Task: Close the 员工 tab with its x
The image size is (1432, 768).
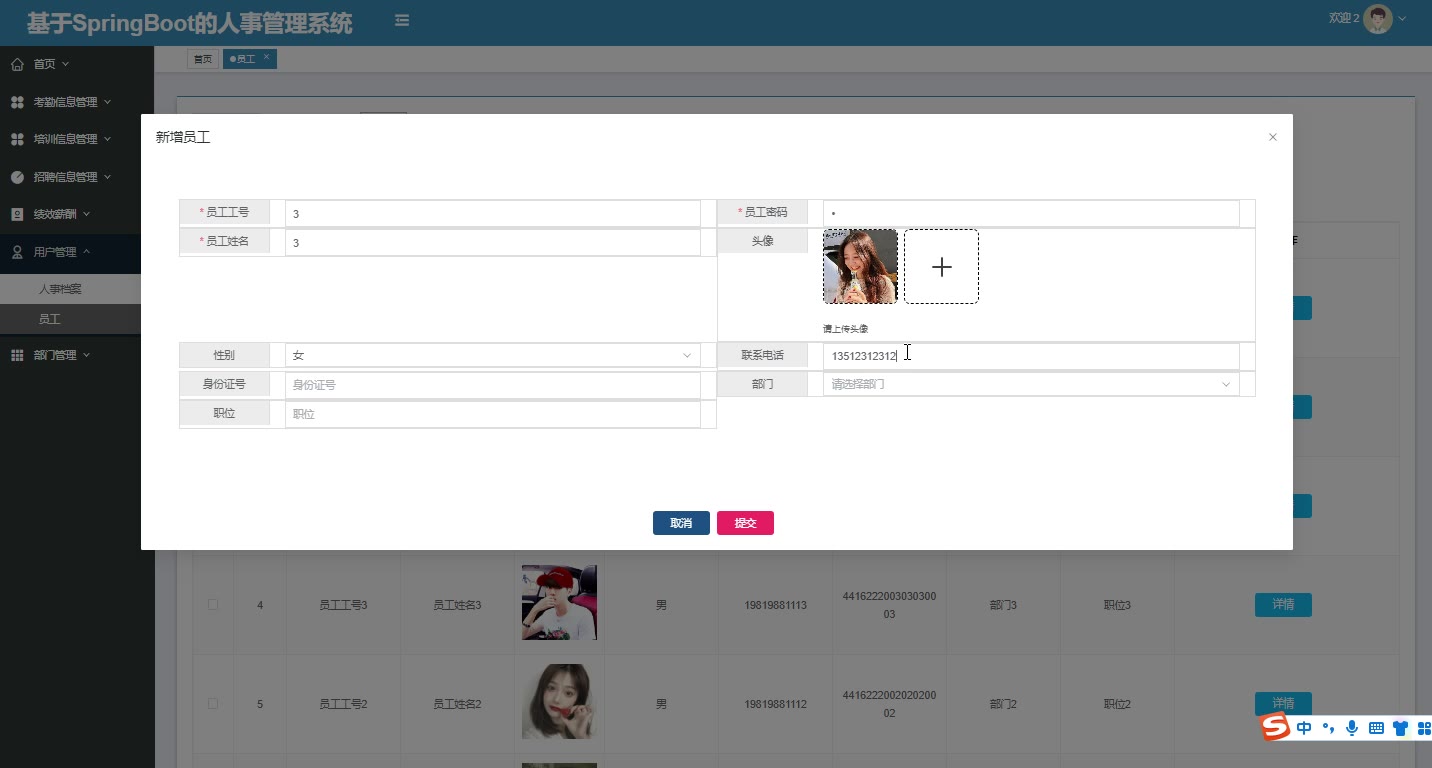Action: tap(266, 57)
